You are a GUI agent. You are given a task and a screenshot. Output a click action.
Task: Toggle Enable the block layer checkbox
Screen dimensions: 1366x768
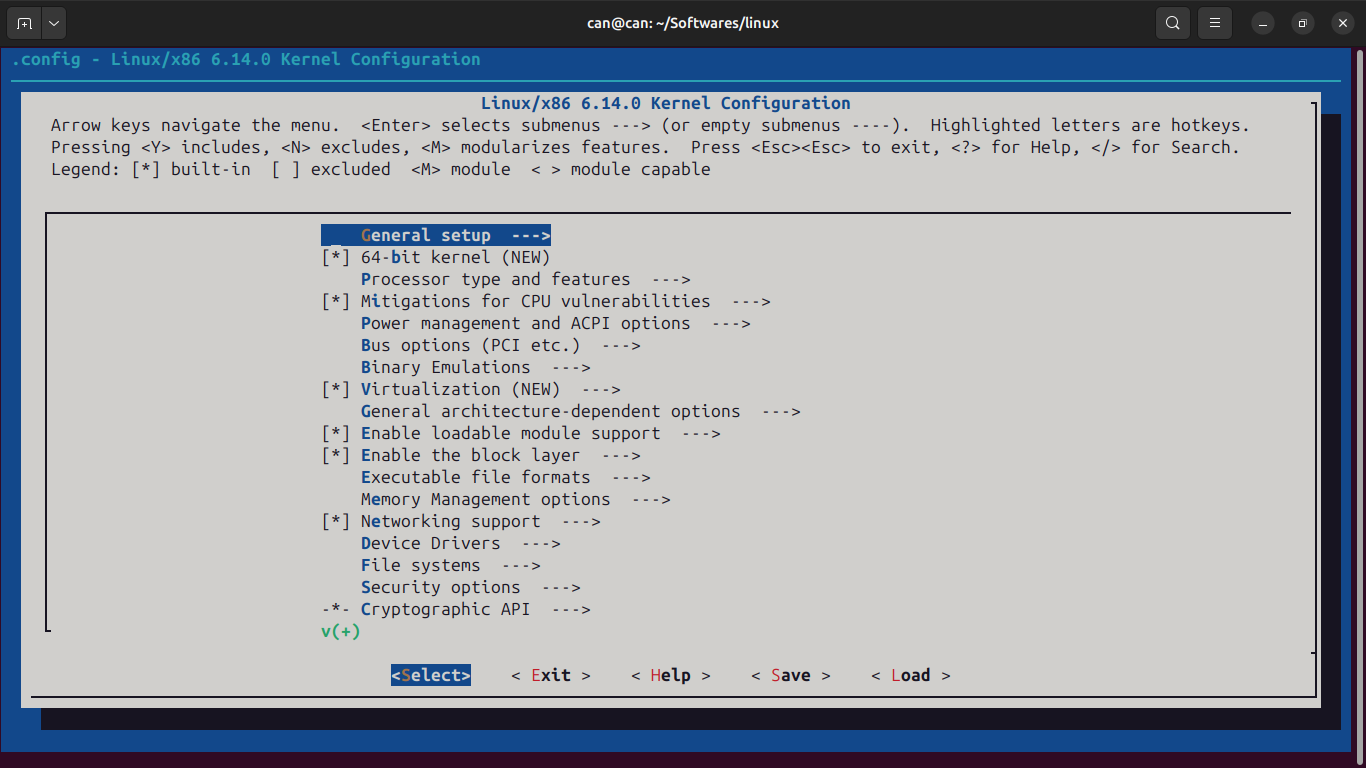(336, 455)
